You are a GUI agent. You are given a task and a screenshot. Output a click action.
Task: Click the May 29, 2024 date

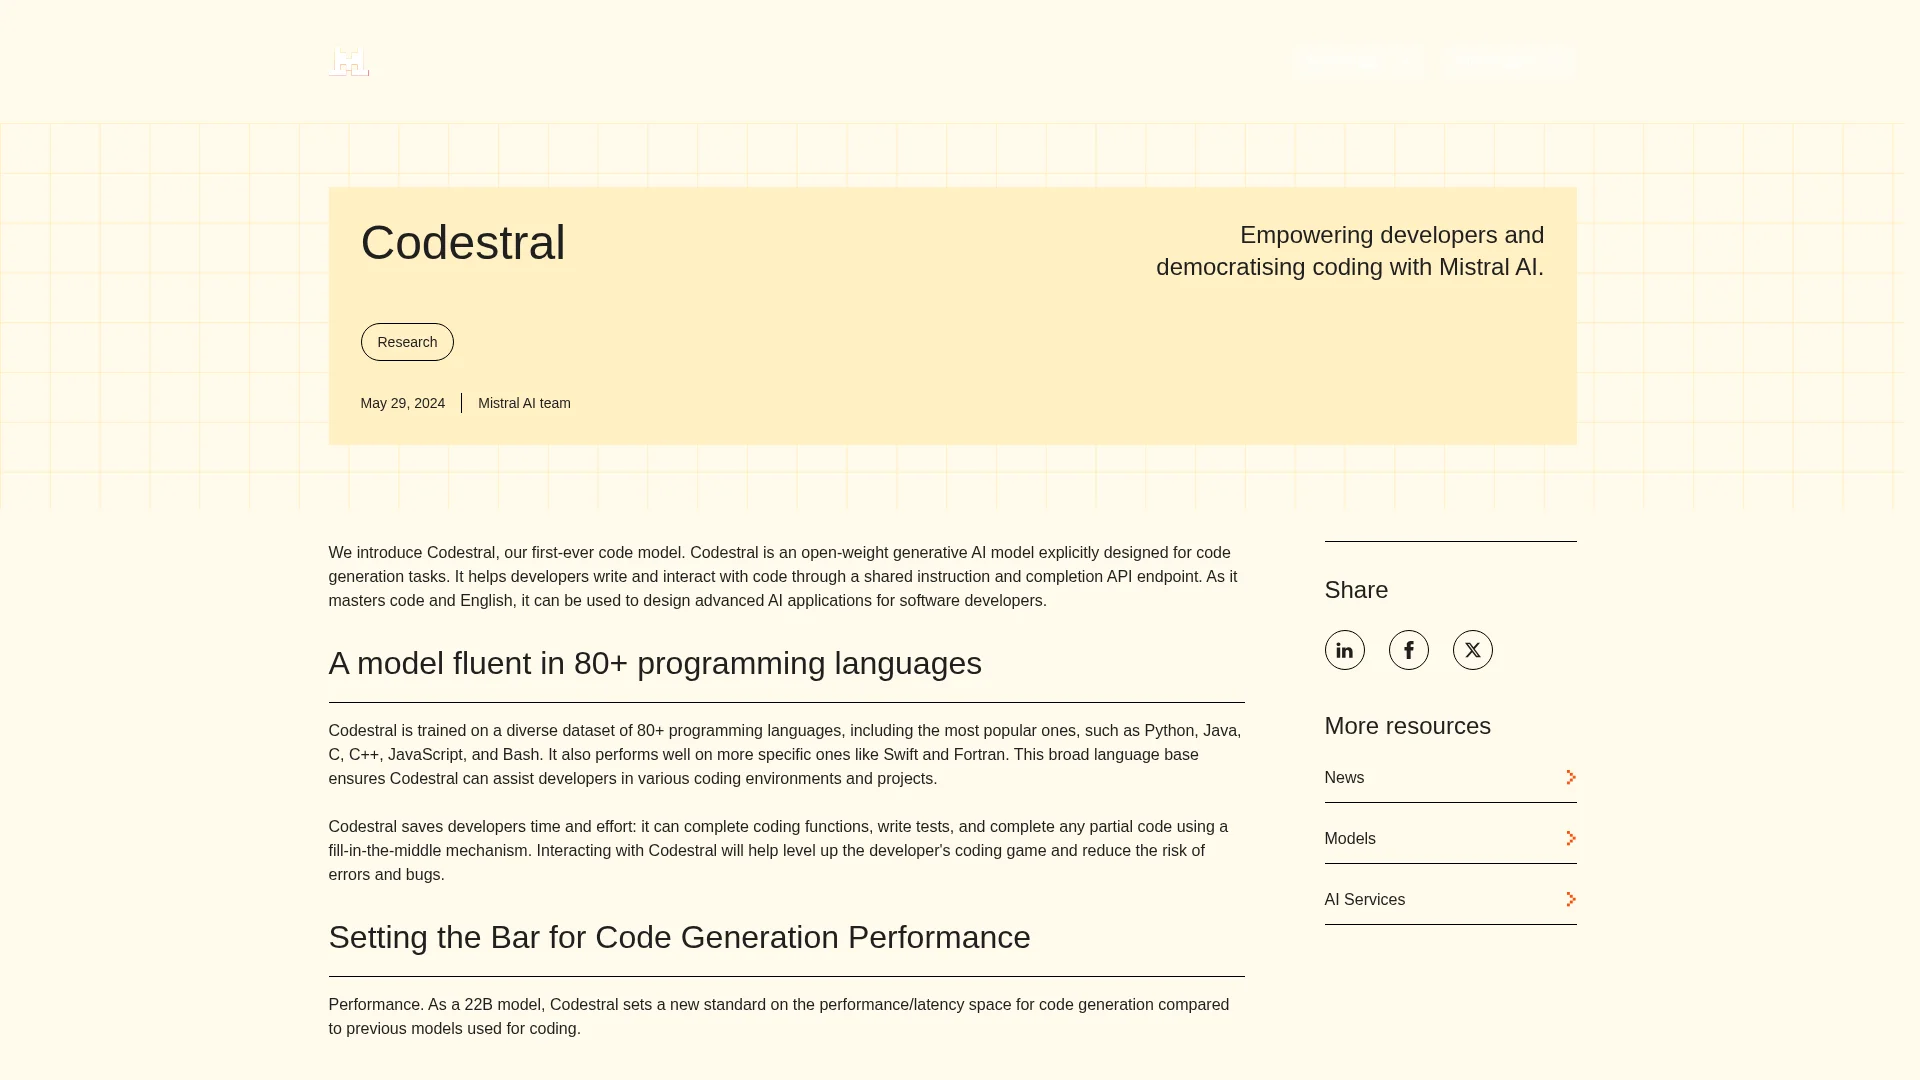coord(402,403)
